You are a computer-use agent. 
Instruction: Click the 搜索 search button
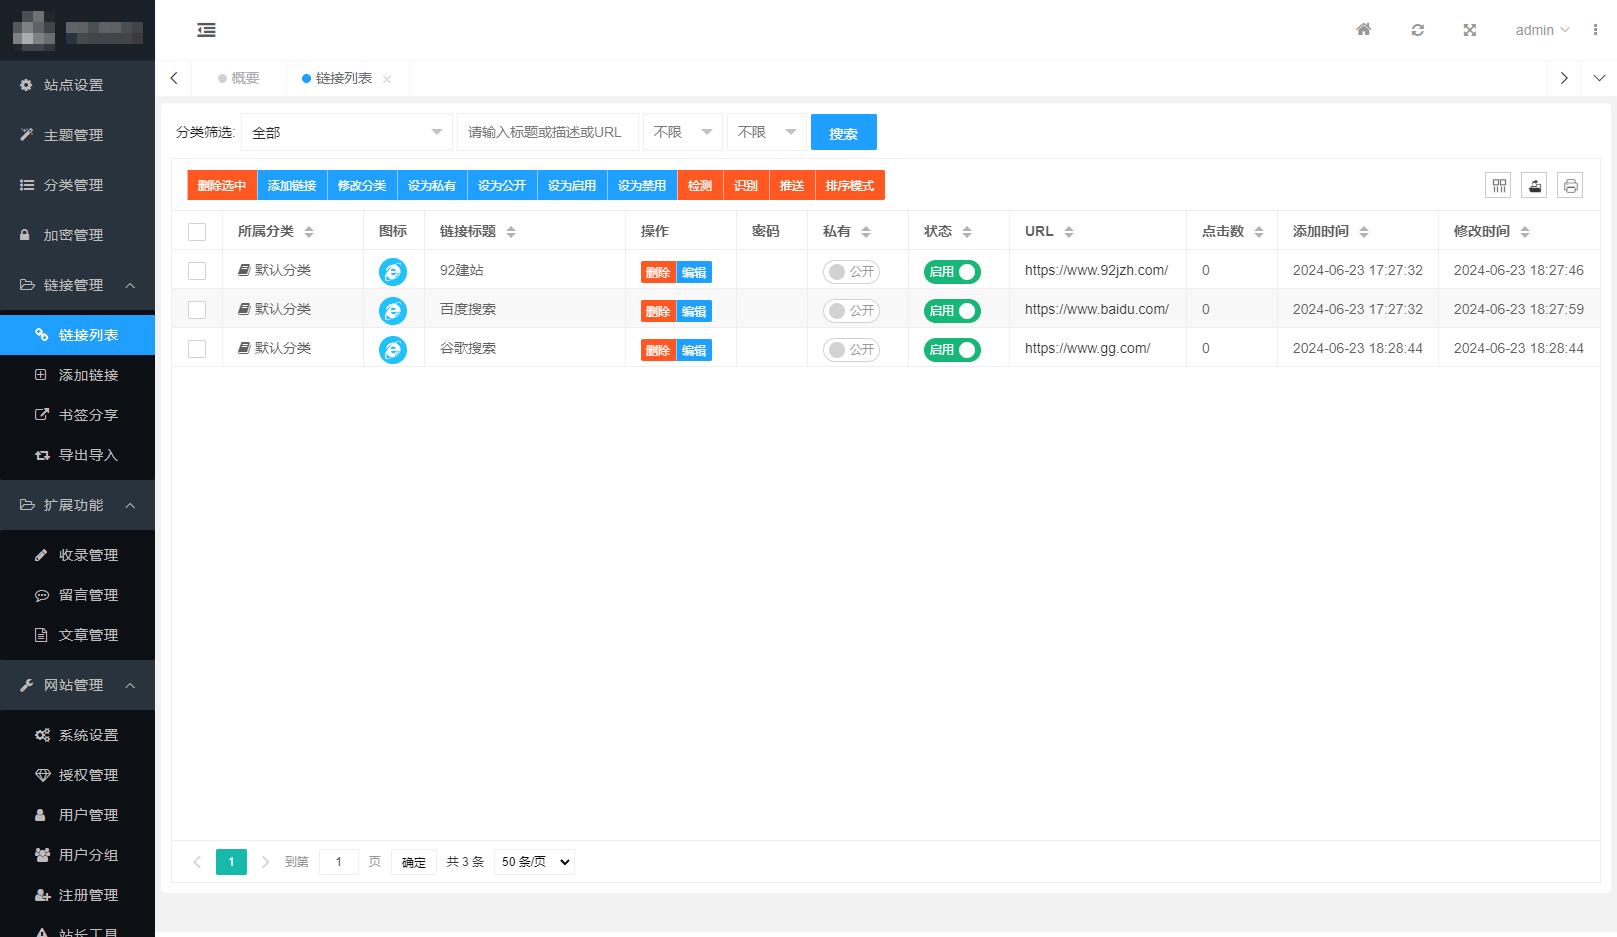pyautogui.click(x=844, y=132)
